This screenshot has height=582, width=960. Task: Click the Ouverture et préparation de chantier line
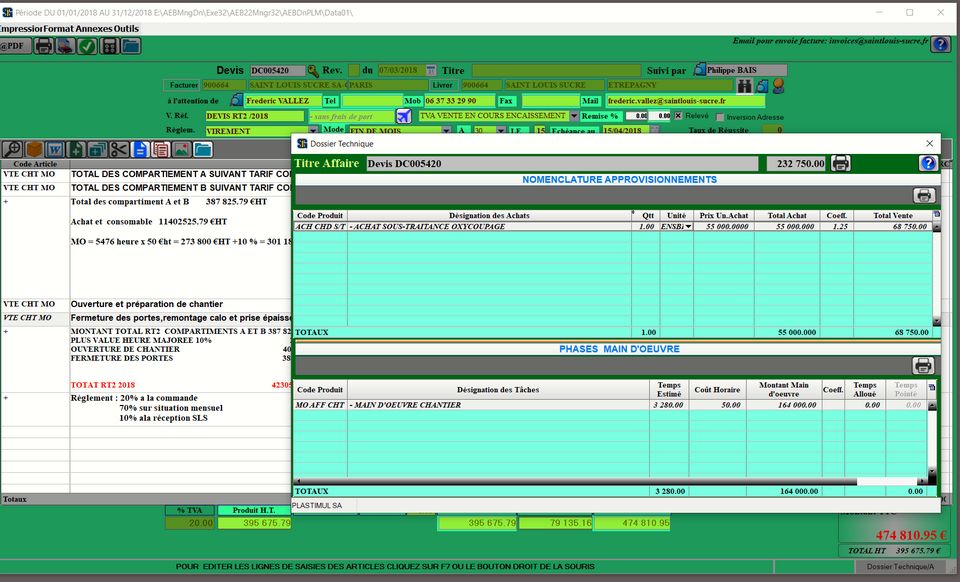click(146, 304)
